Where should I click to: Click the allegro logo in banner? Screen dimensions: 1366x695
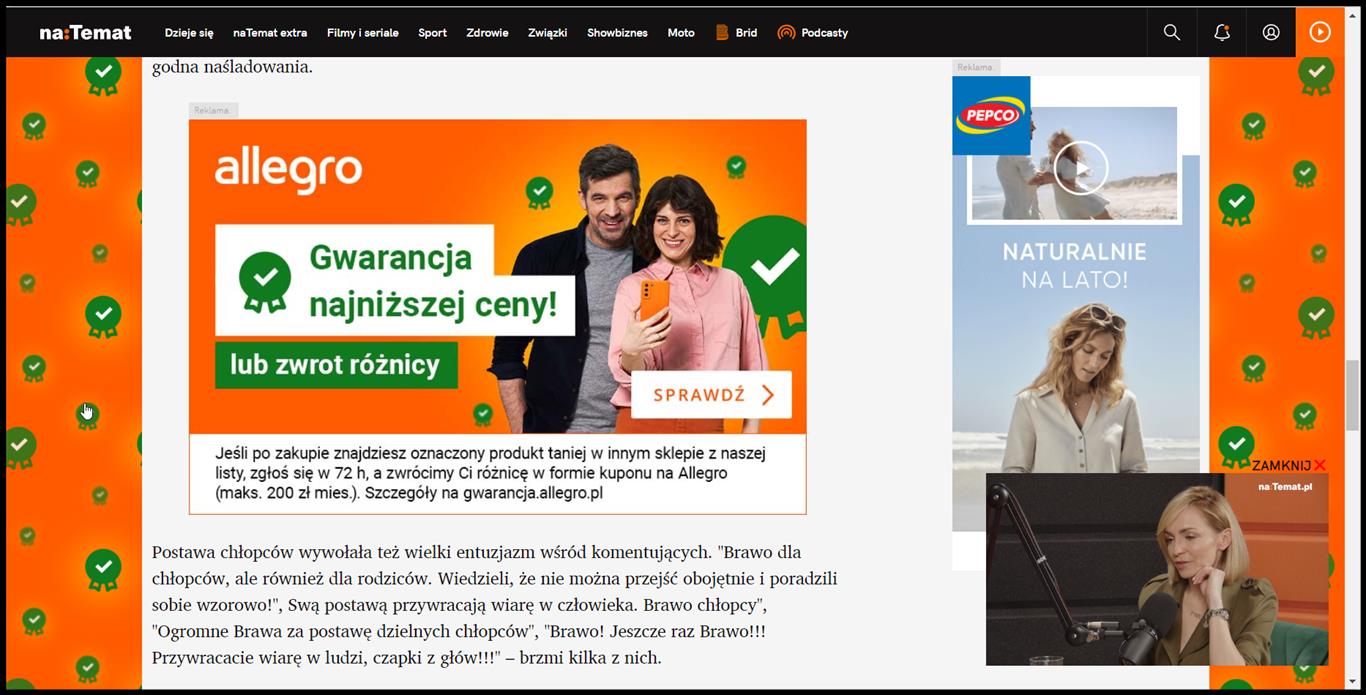pos(288,170)
